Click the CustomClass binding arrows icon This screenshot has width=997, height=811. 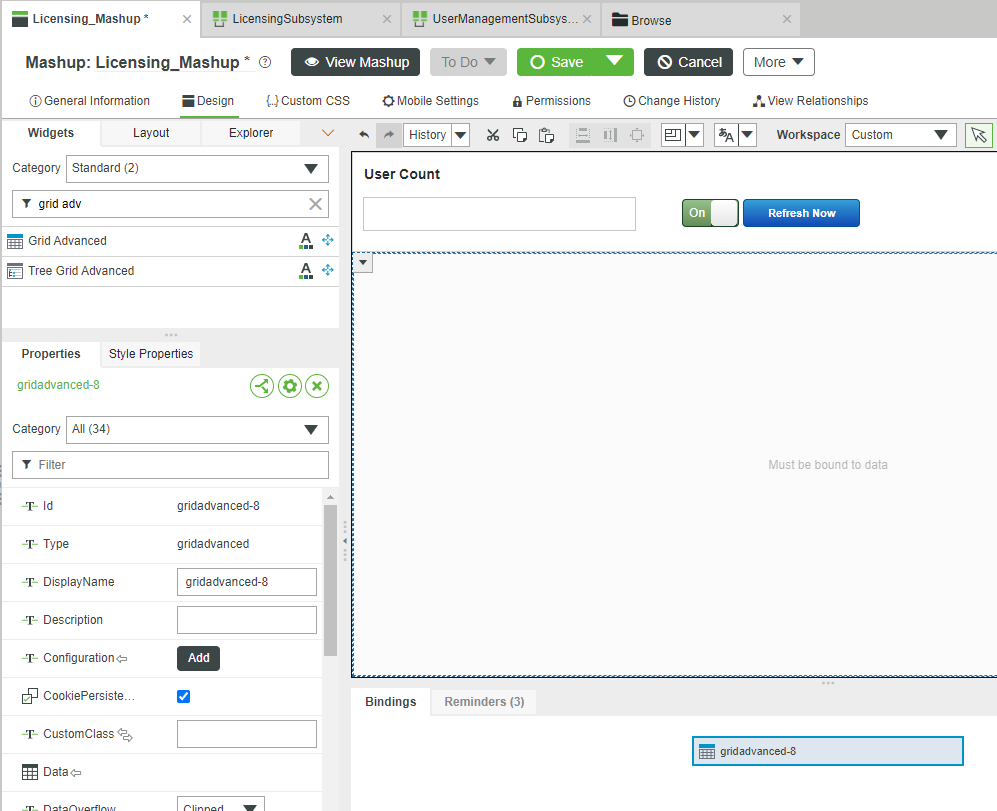click(125, 735)
